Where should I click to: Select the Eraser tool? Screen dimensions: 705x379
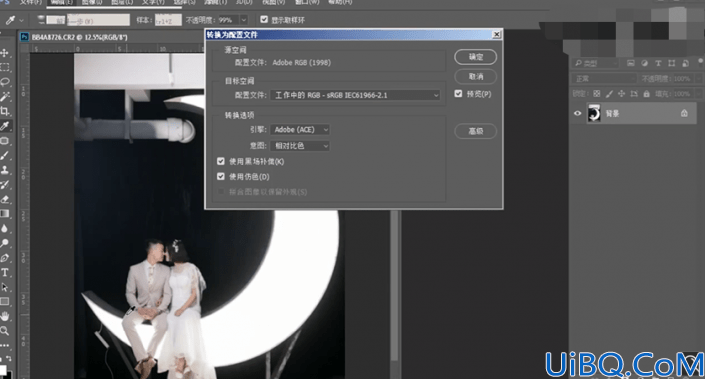point(5,199)
